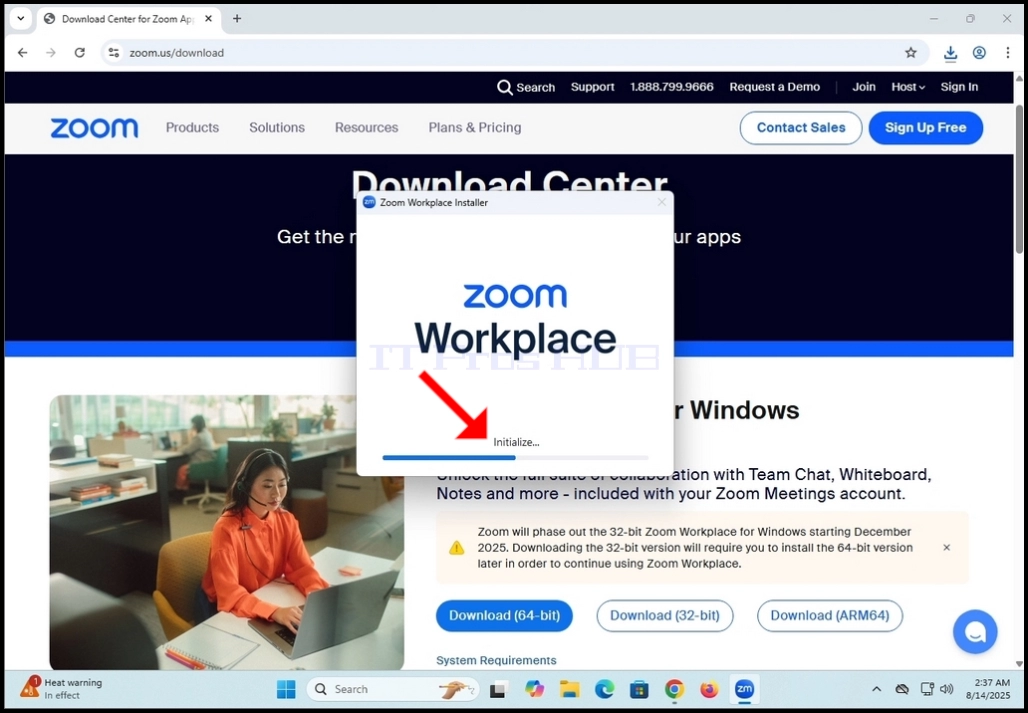Select the Download Center for Zoom tab
Image resolution: width=1028 pixels, height=713 pixels.
click(x=128, y=18)
